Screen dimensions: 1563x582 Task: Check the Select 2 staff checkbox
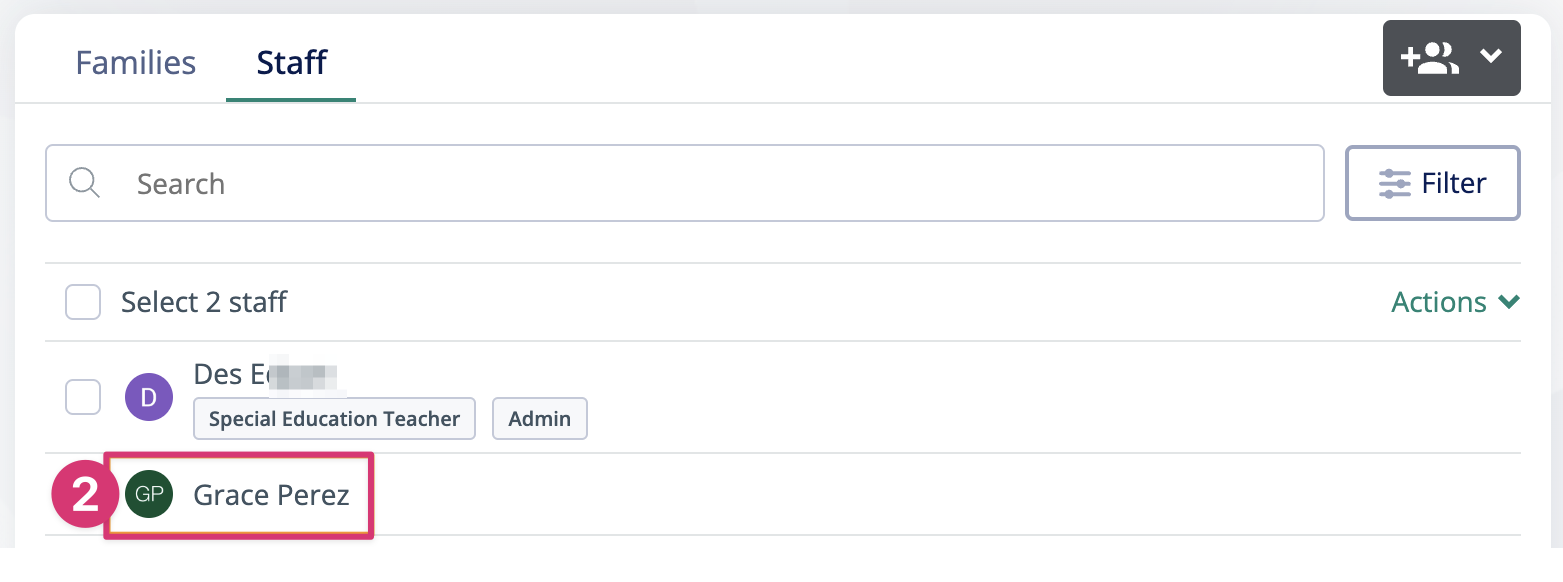83,302
